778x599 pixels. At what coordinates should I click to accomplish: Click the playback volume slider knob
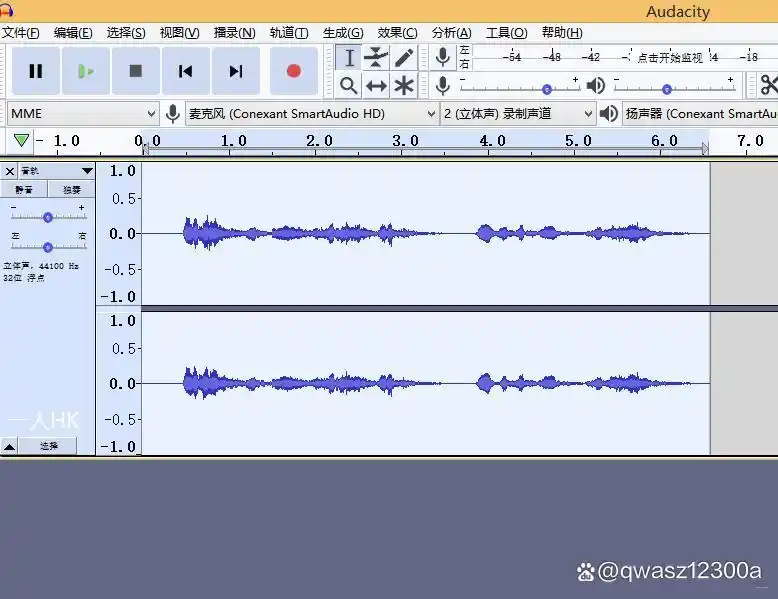pos(667,89)
